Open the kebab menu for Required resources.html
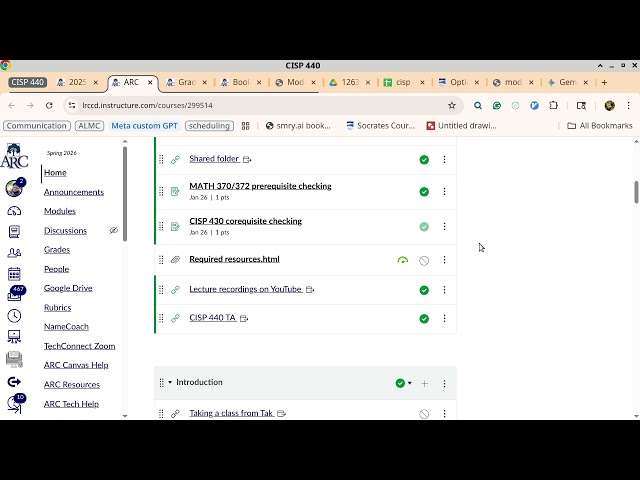The image size is (640, 480). pos(444,260)
